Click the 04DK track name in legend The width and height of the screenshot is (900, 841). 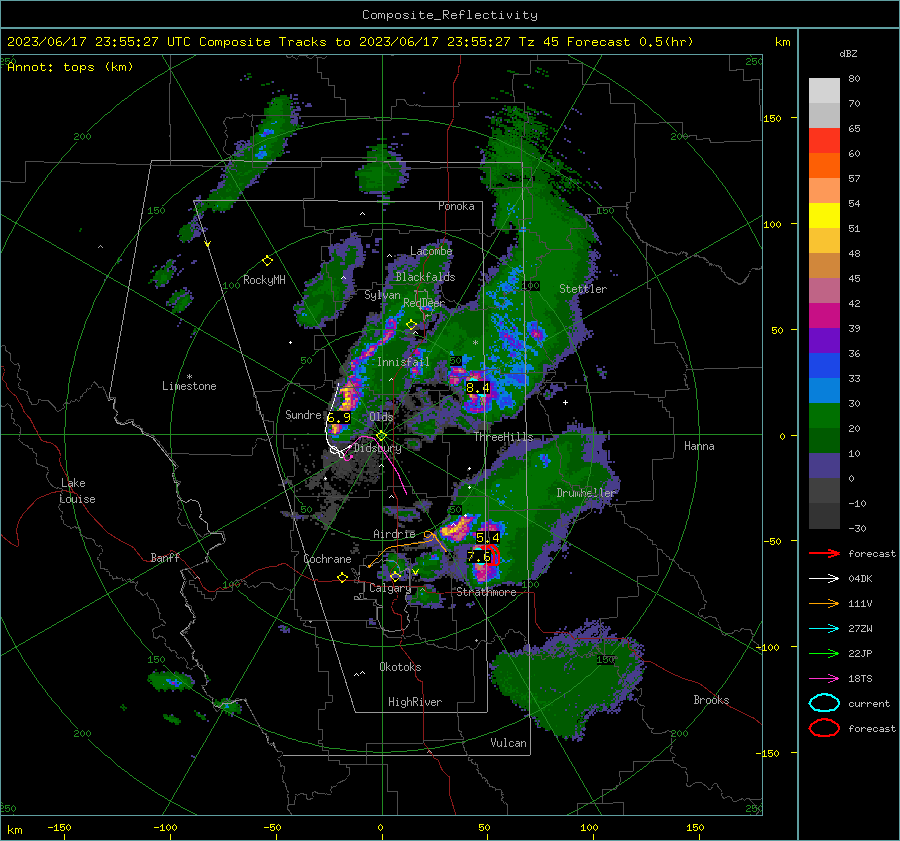(x=860, y=579)
